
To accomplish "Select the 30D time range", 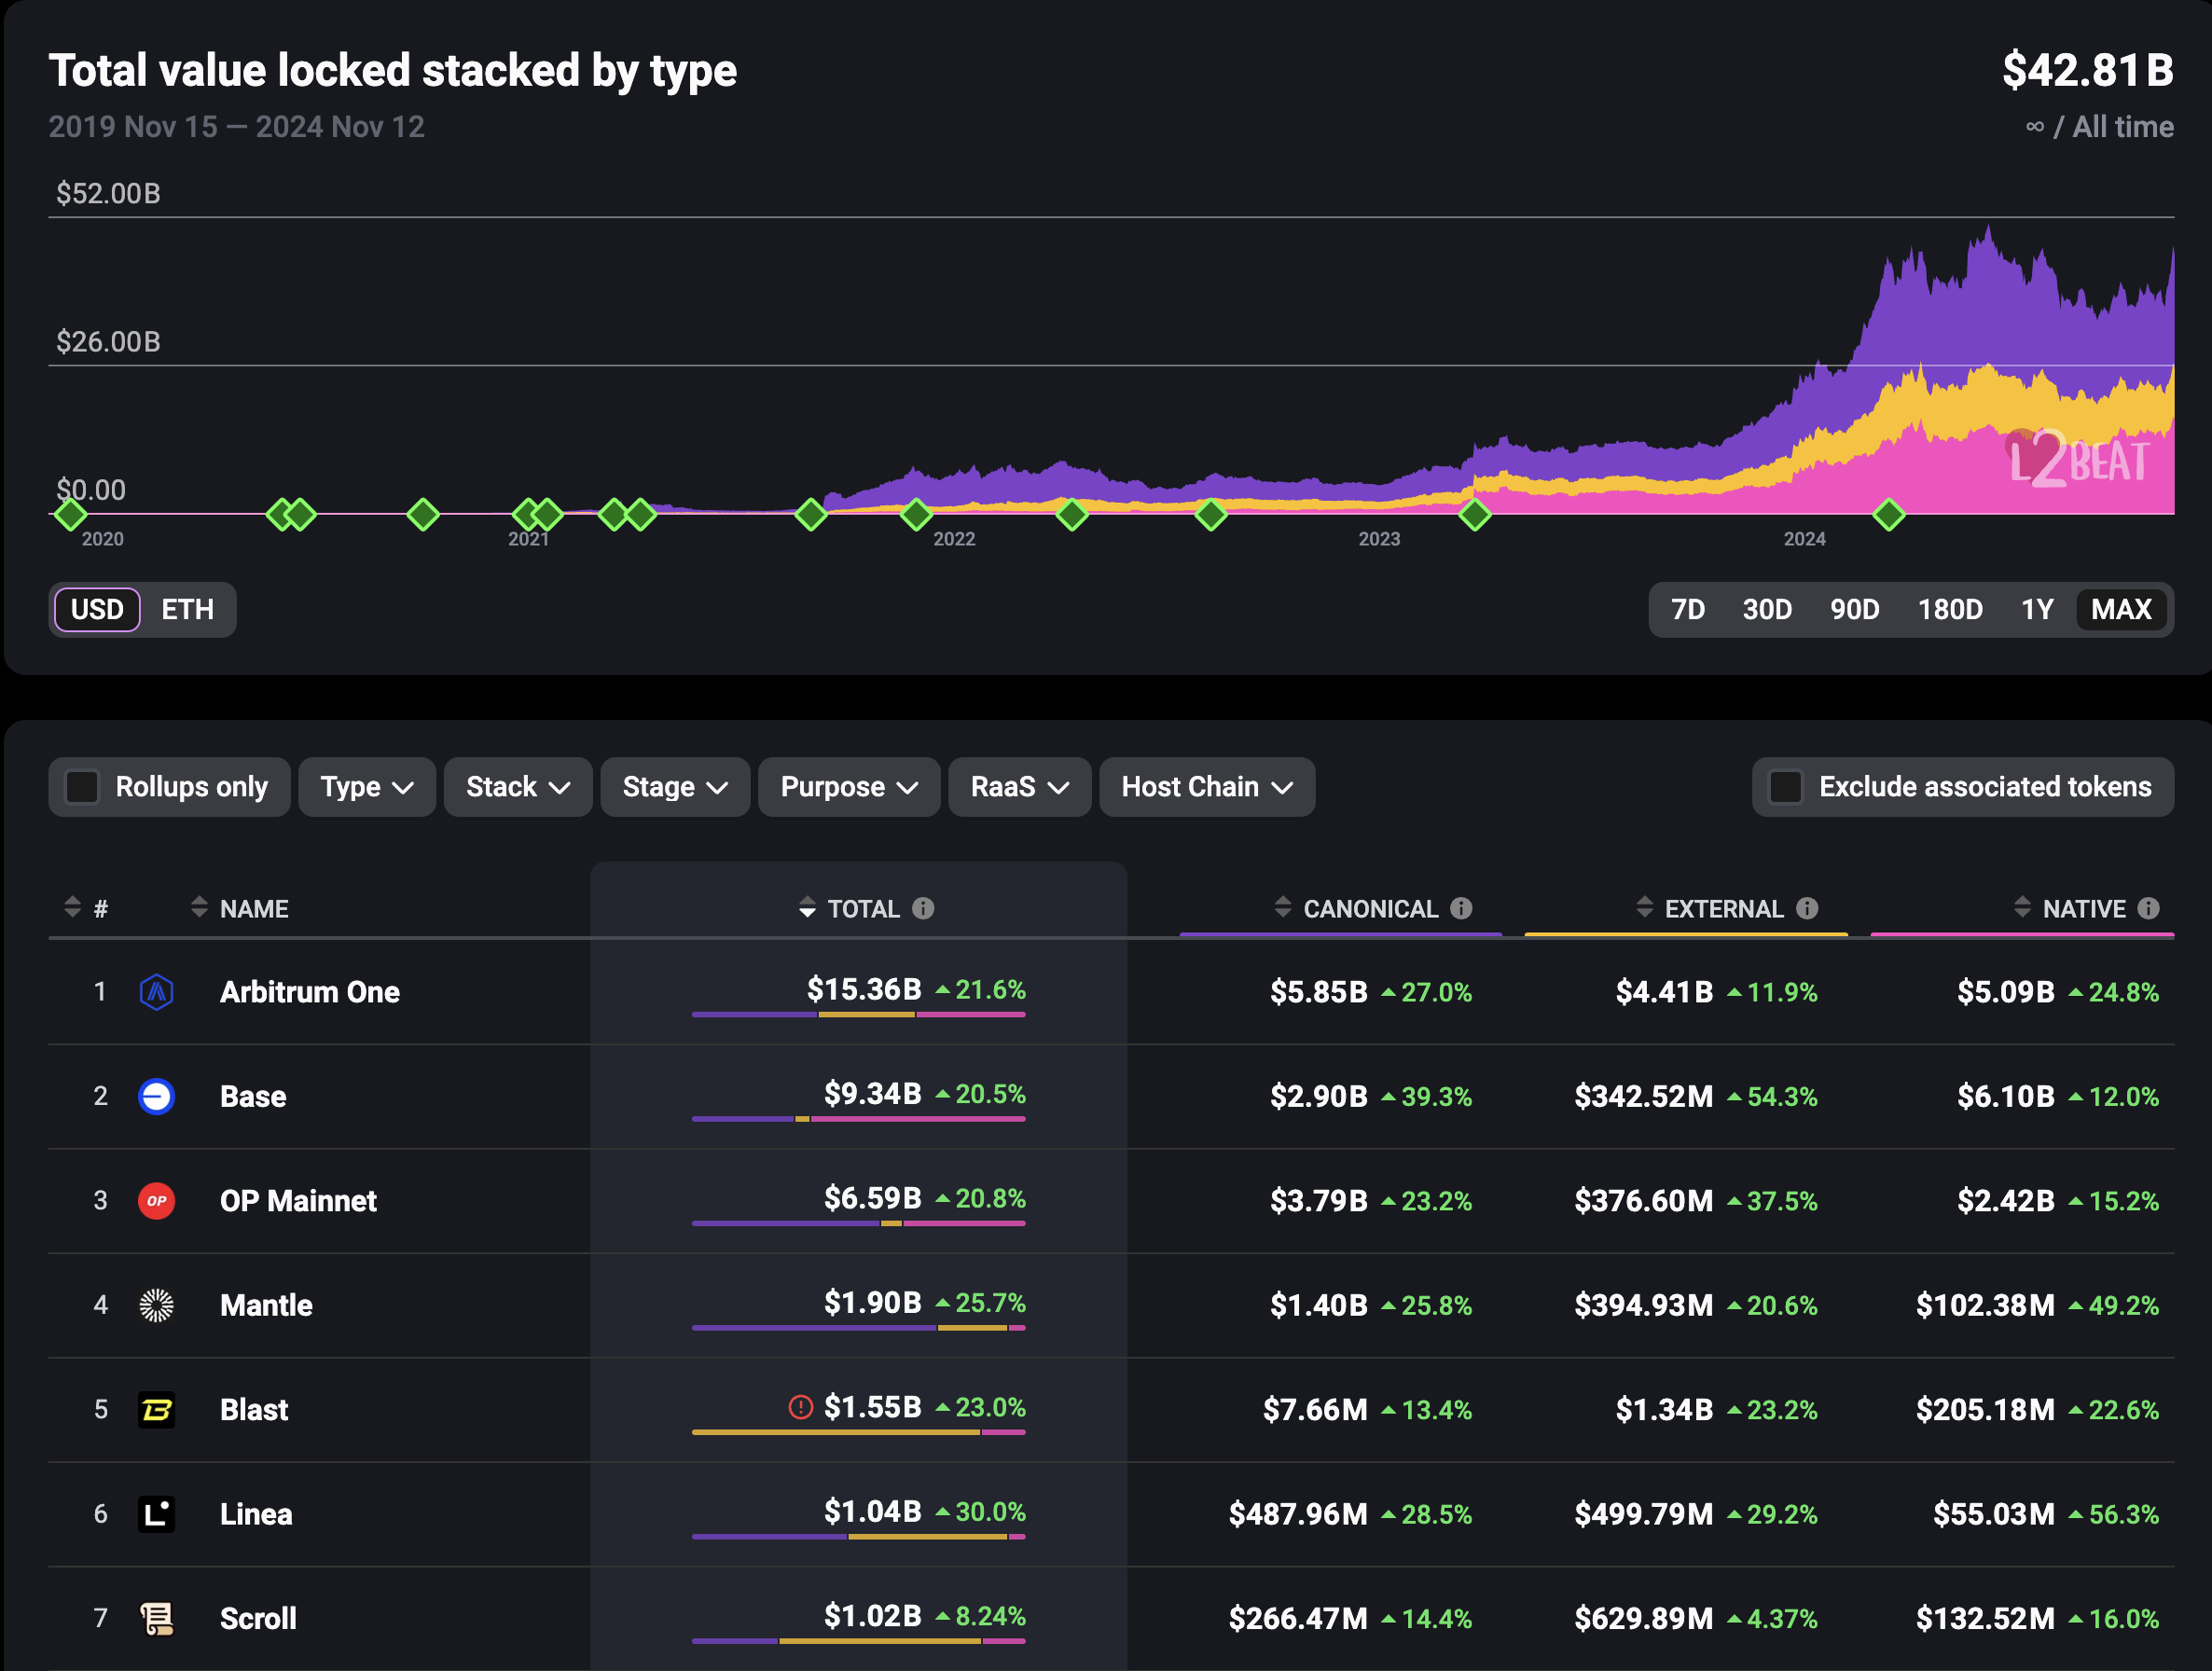I will 1767,609.
